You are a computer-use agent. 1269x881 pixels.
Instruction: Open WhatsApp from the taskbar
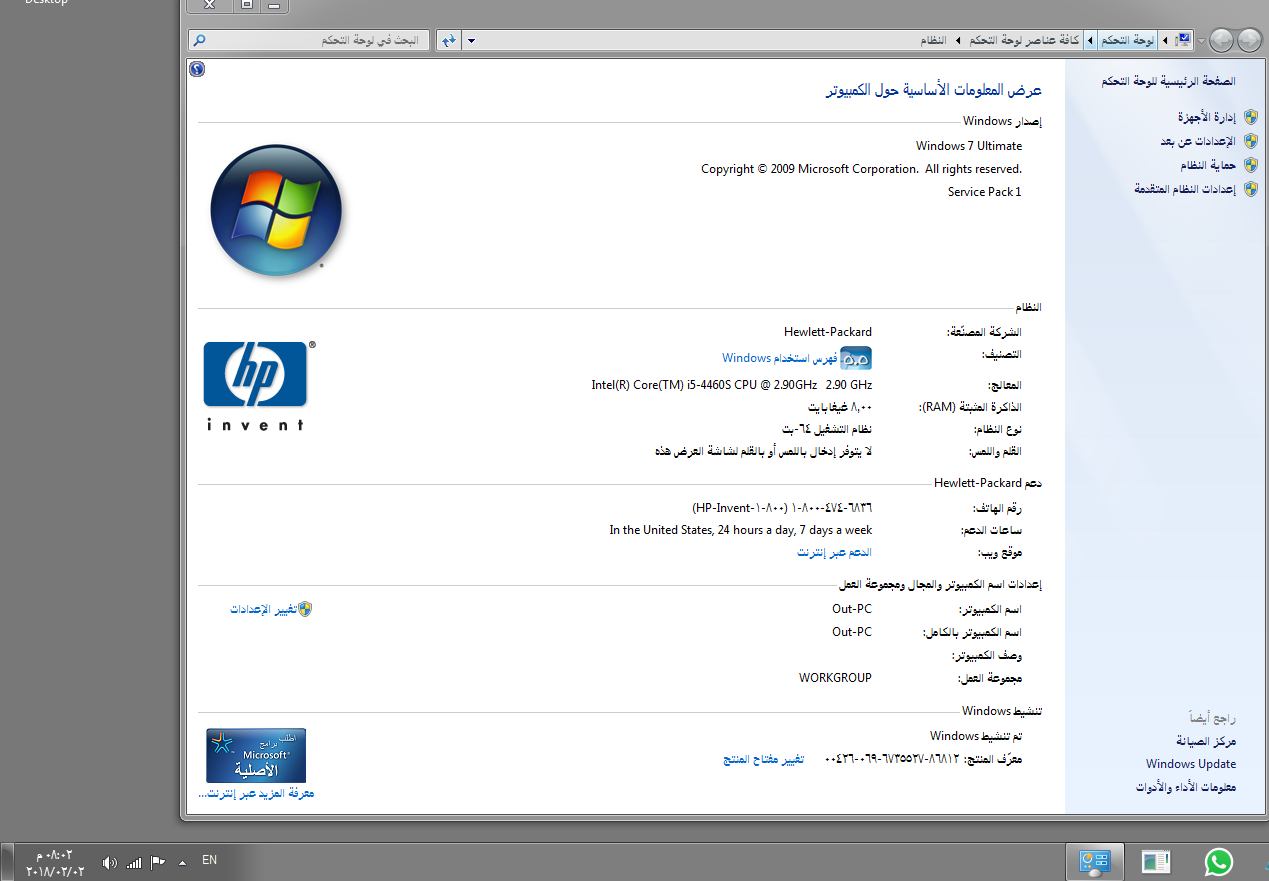[x=1219, y=861]
